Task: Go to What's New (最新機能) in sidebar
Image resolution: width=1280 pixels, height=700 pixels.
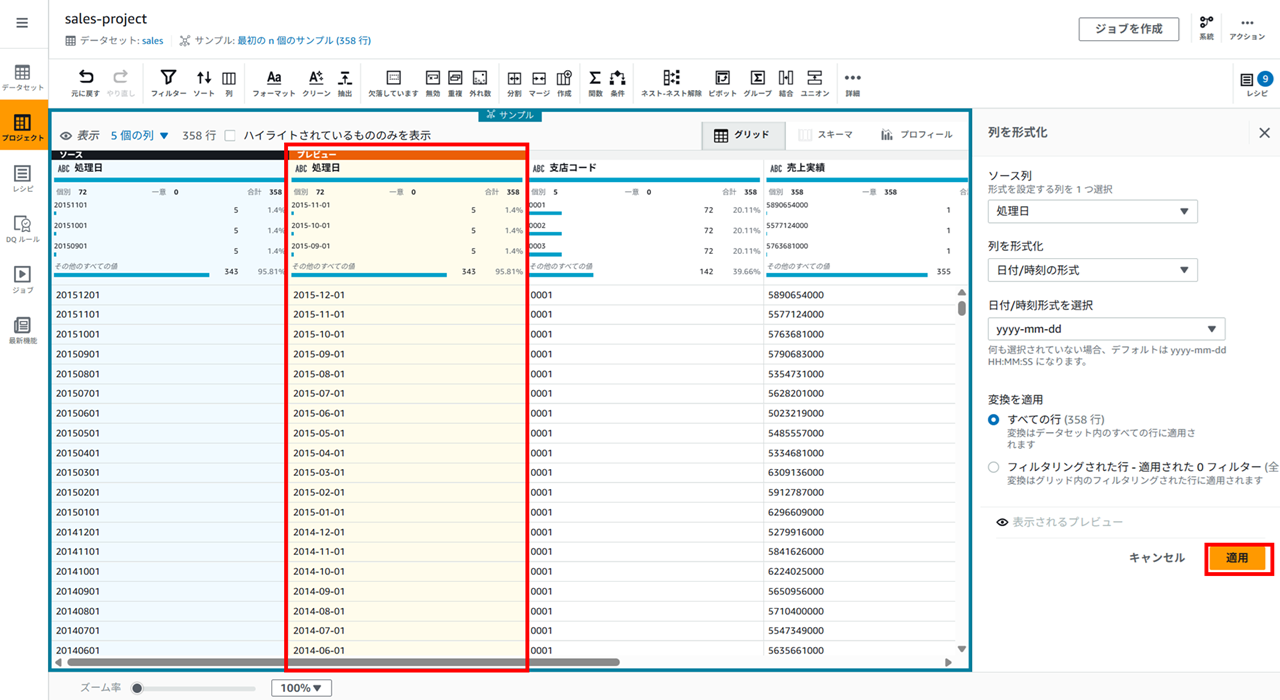Action: coord(23,330)
